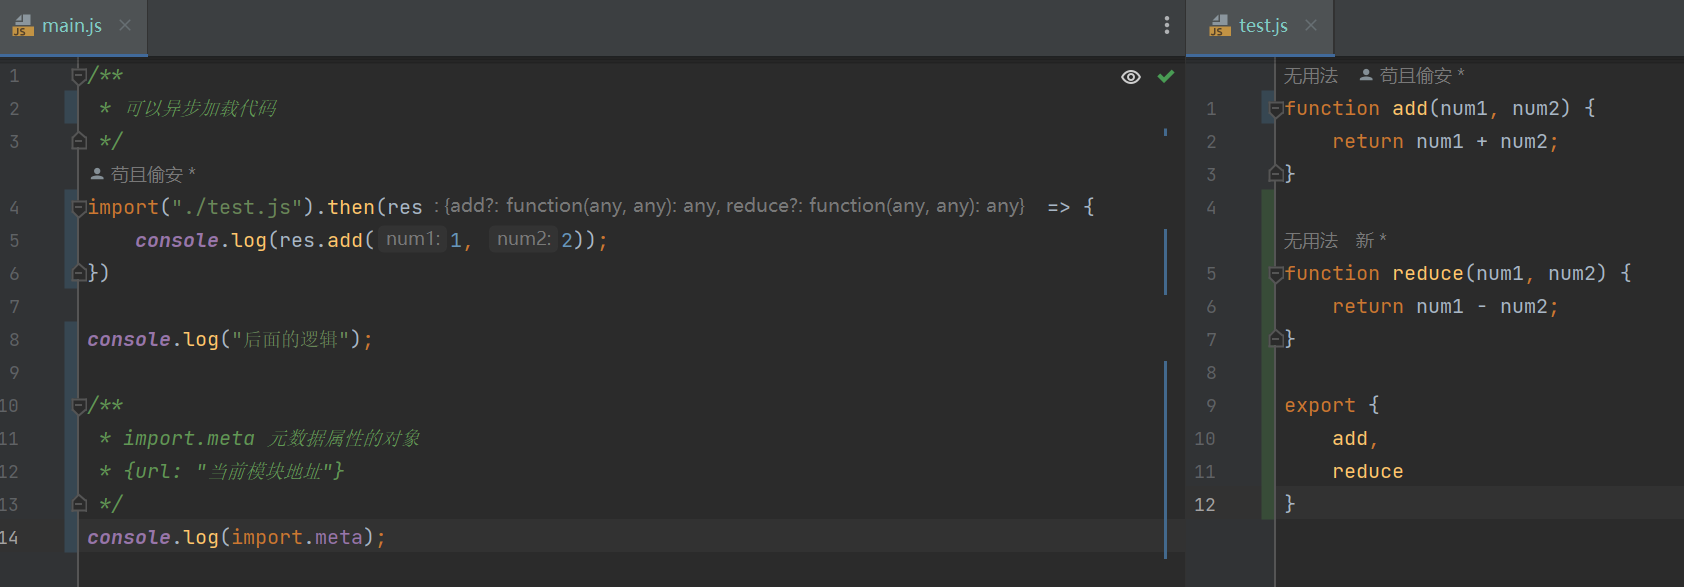Click the green inspection checkmark icon
Viewport: 1684px width, 587px height.
coord(1165,76)
